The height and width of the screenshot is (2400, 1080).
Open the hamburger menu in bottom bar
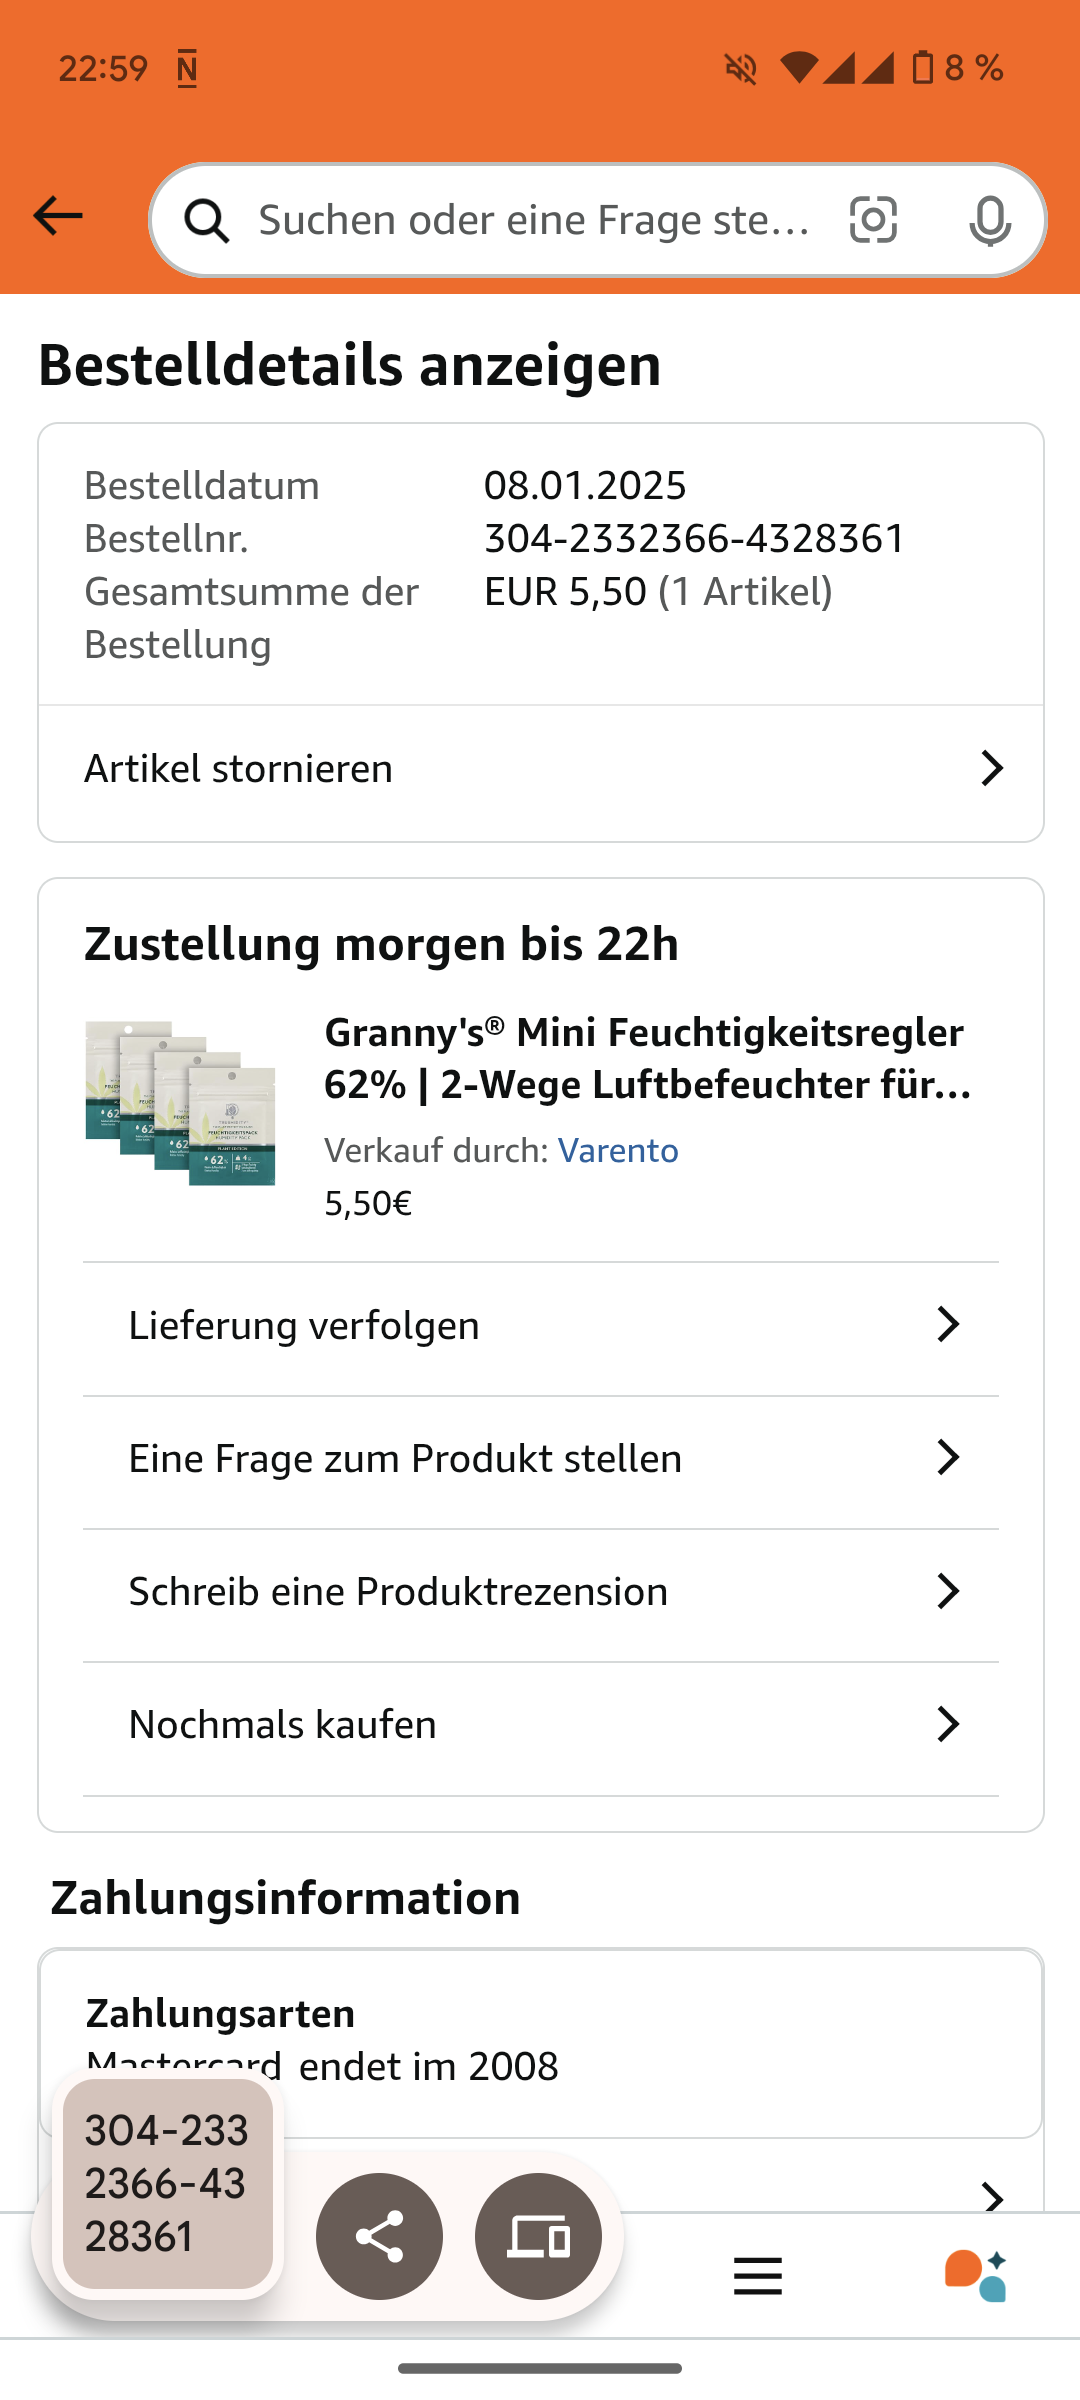tap(757, 2277)
